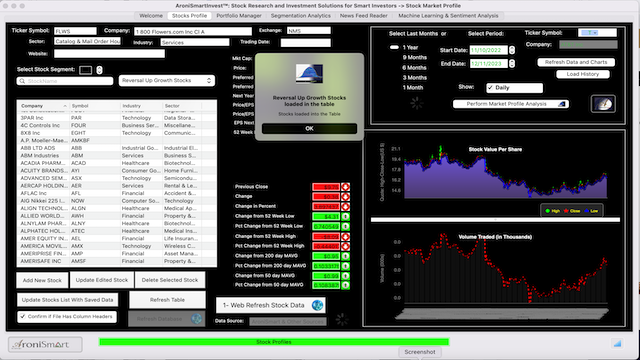
Task: Open the Welcome tab
Action: 151,16
